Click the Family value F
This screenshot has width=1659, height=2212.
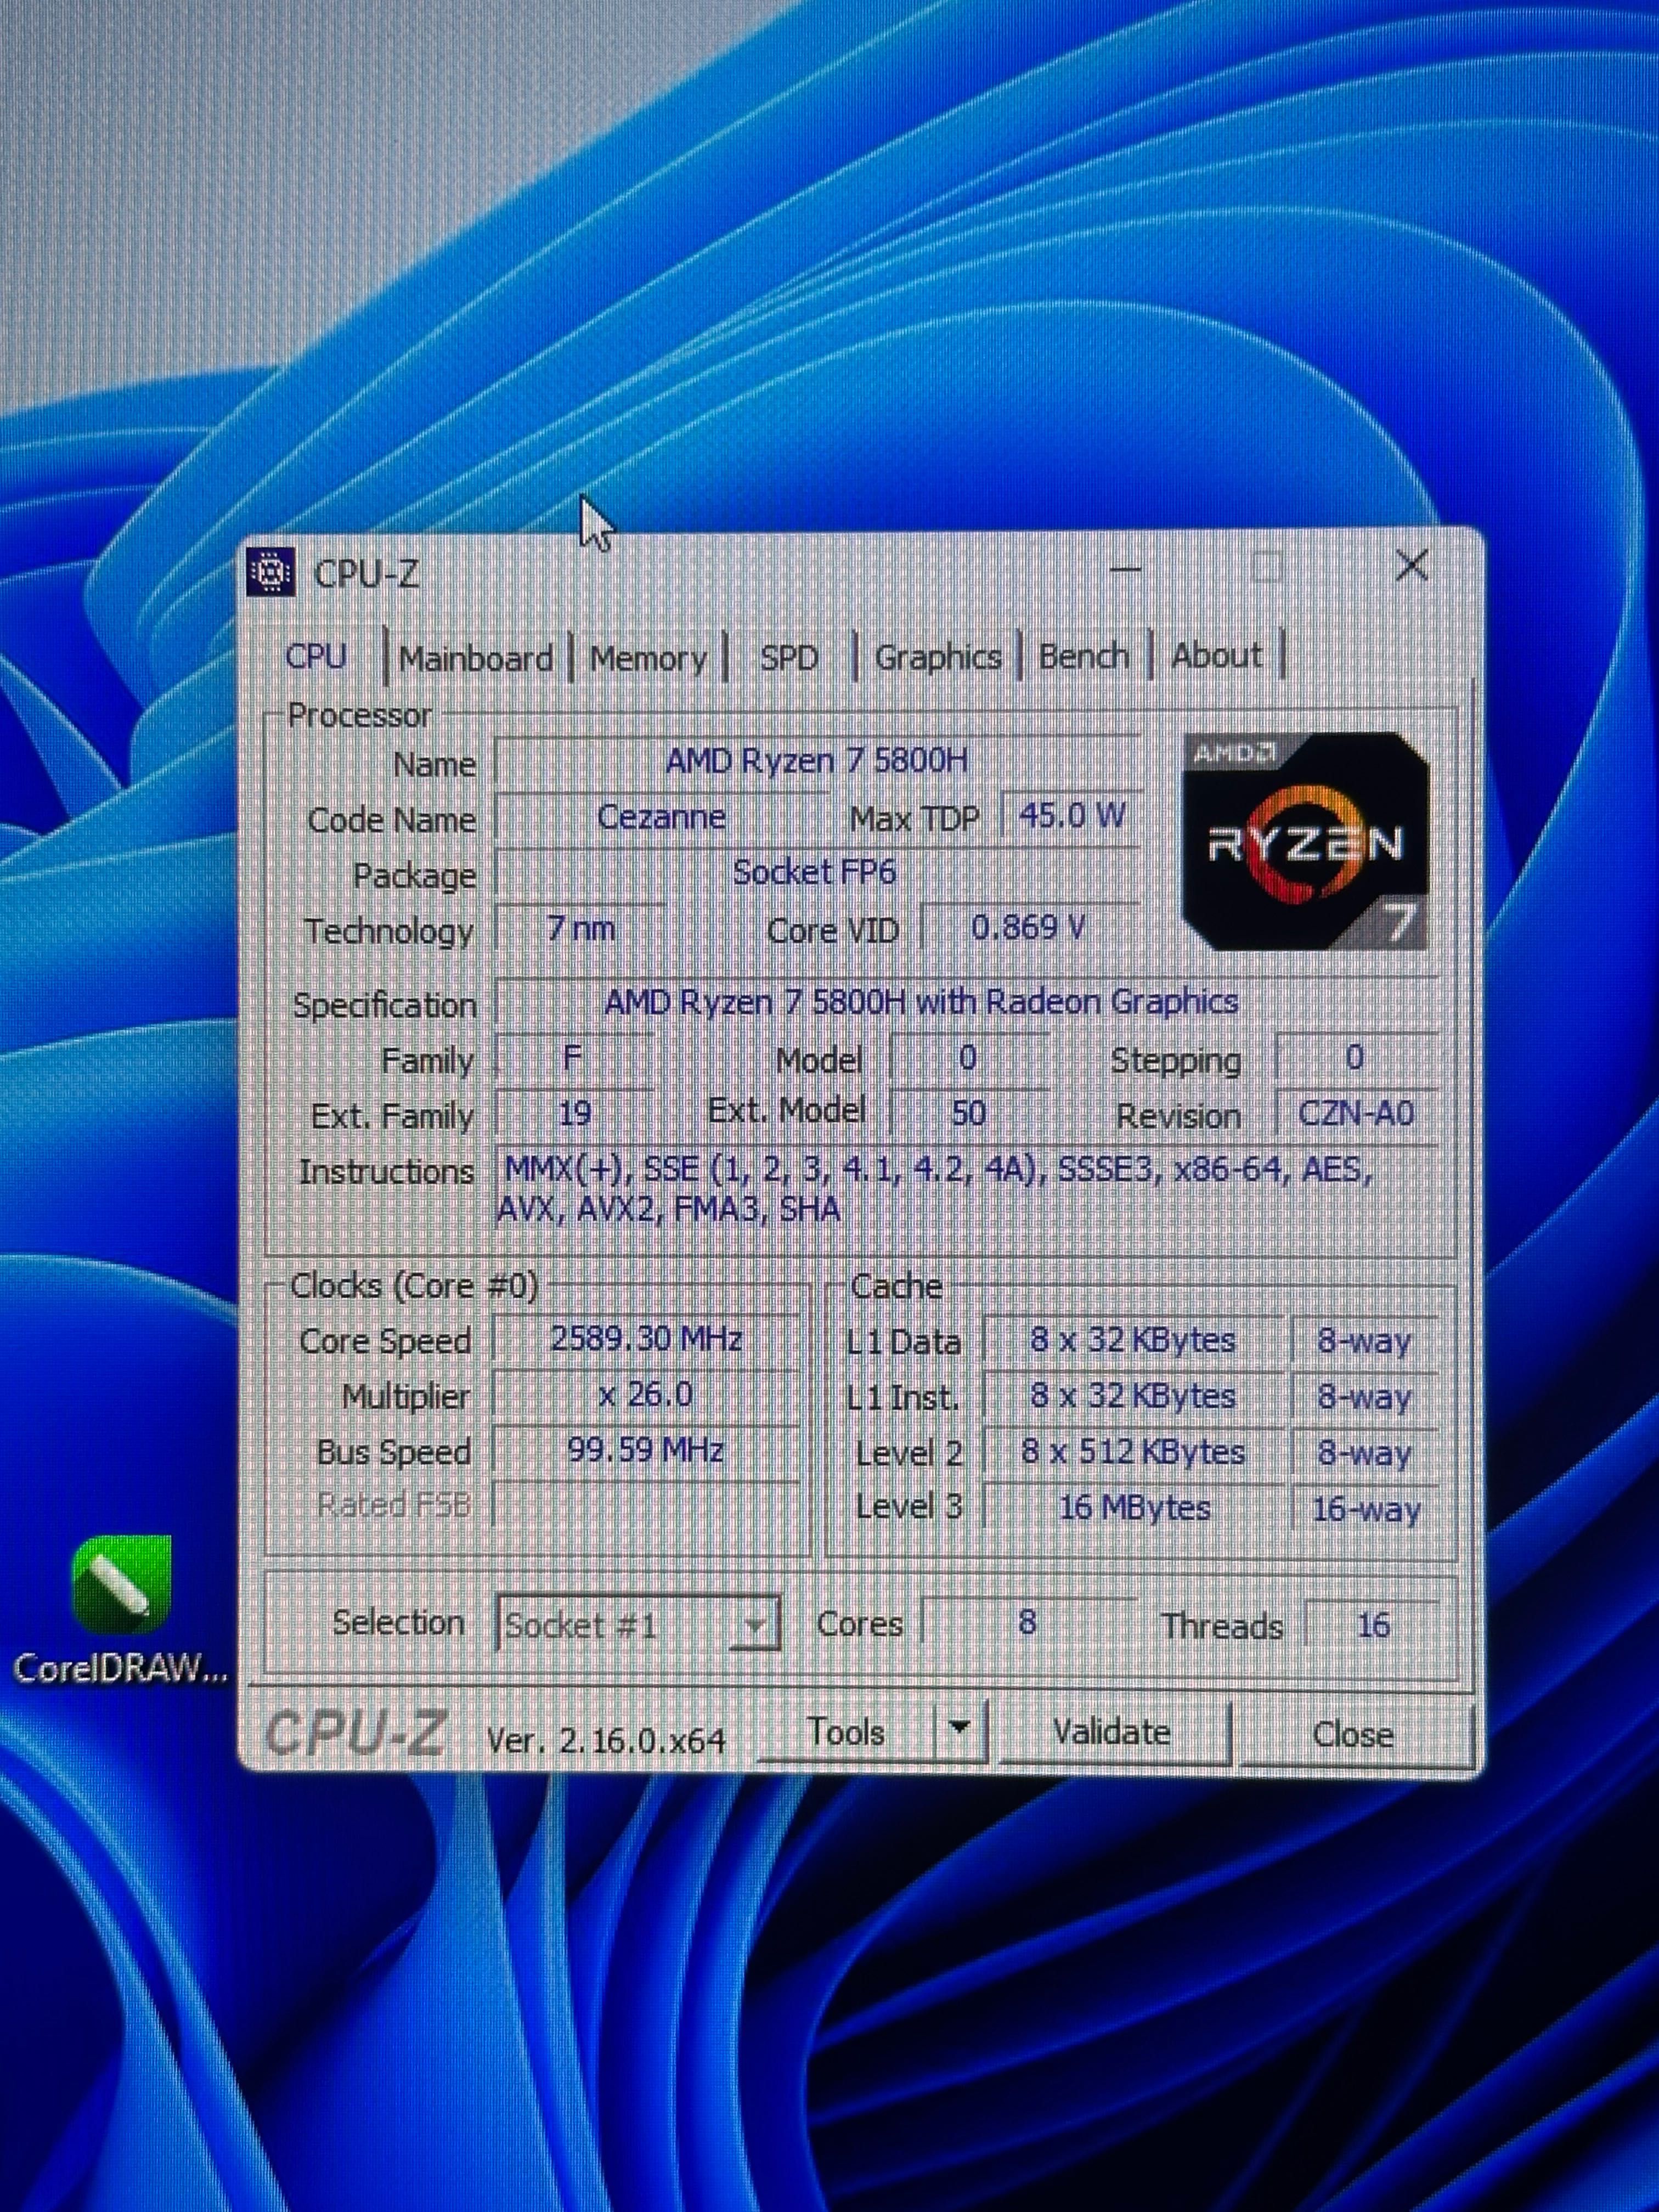click(573, 1058)
